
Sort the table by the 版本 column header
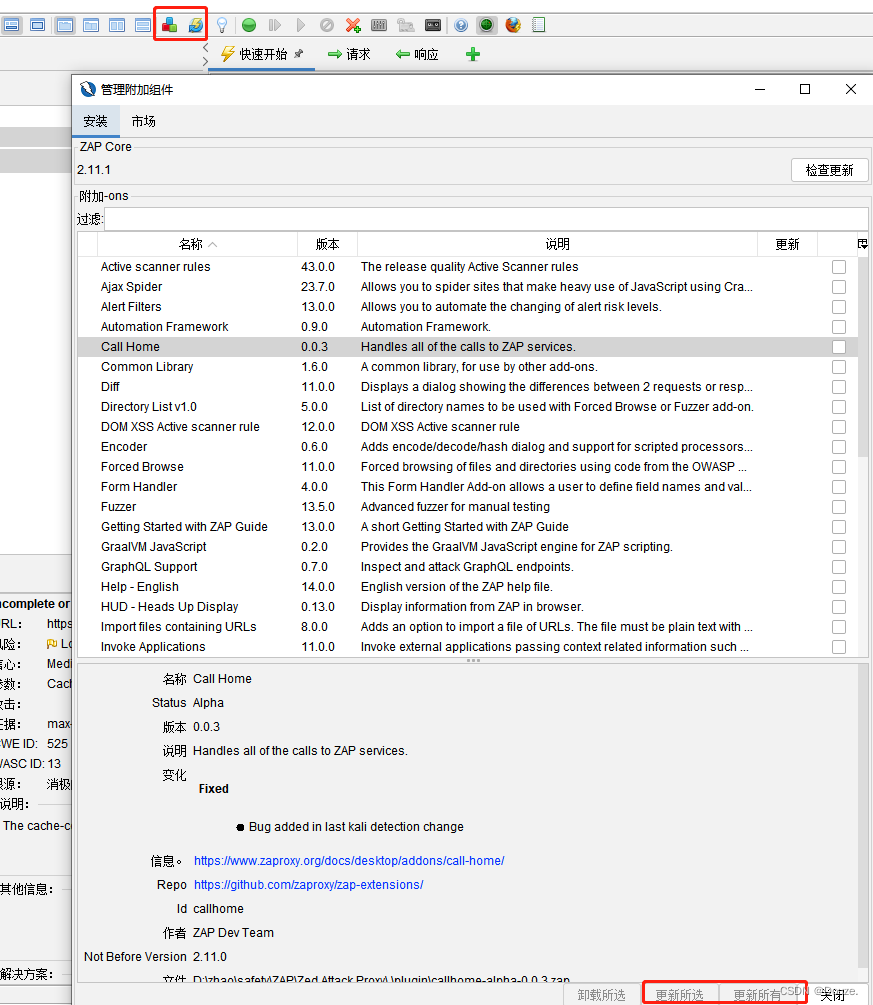[x=328, y=244]
